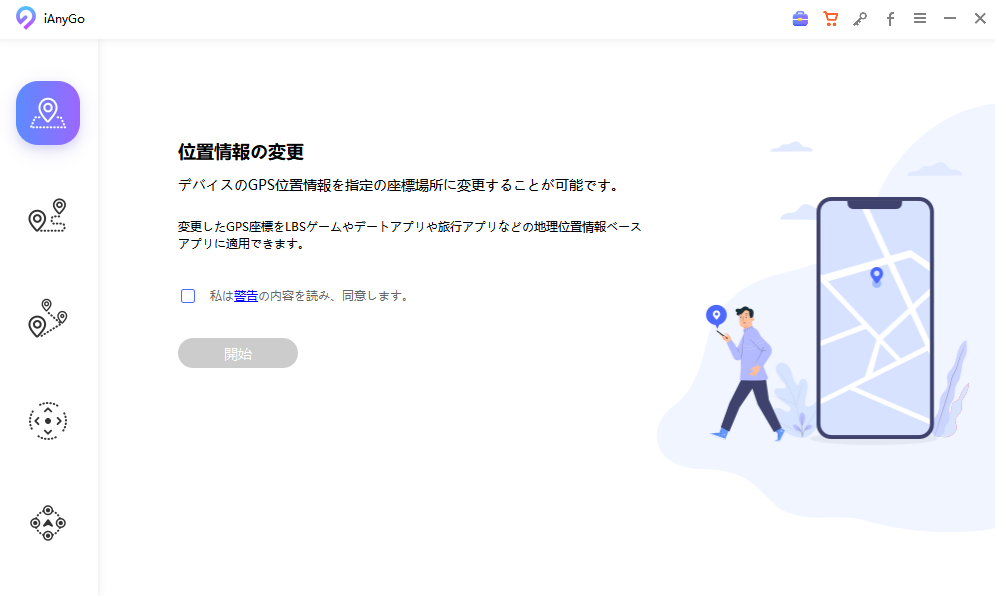Open the toolbox briefcase icon

[800, 19]
